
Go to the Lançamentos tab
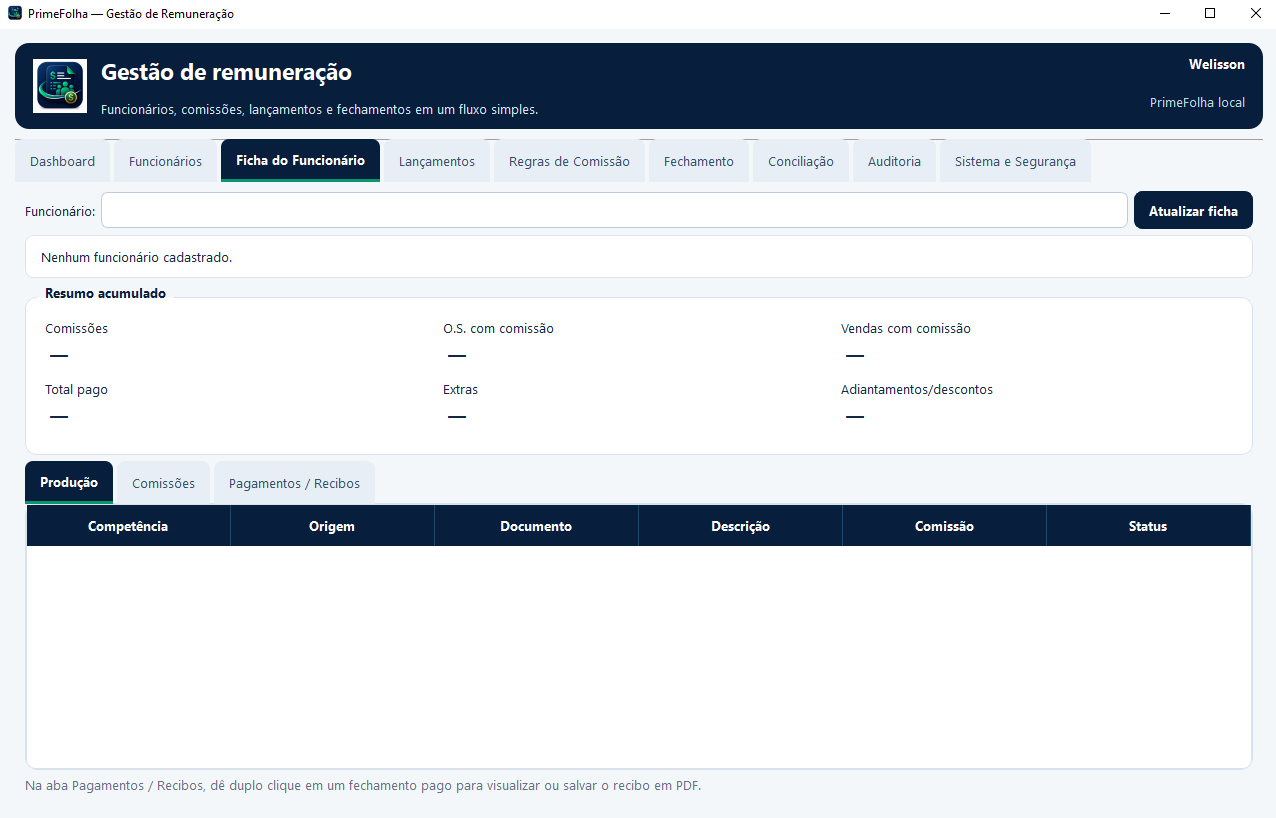tap(437, 161)
